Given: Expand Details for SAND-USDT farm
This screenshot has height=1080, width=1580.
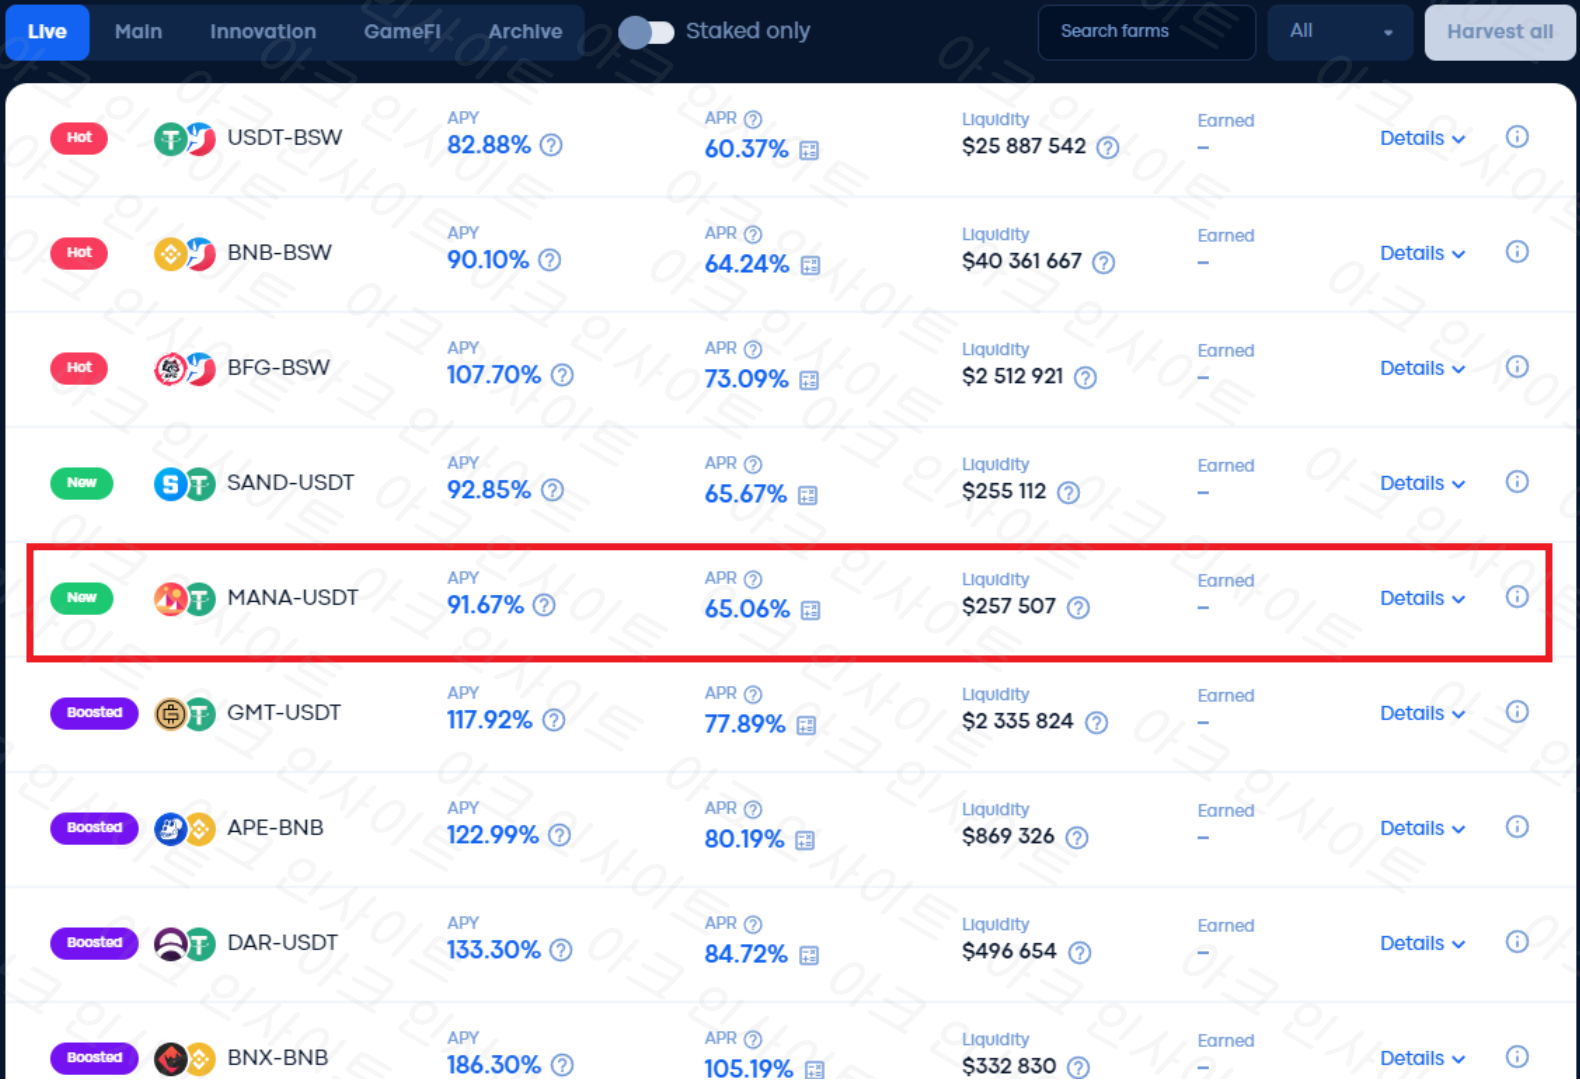Looking at the screenshot, I should click(1422, 483).
